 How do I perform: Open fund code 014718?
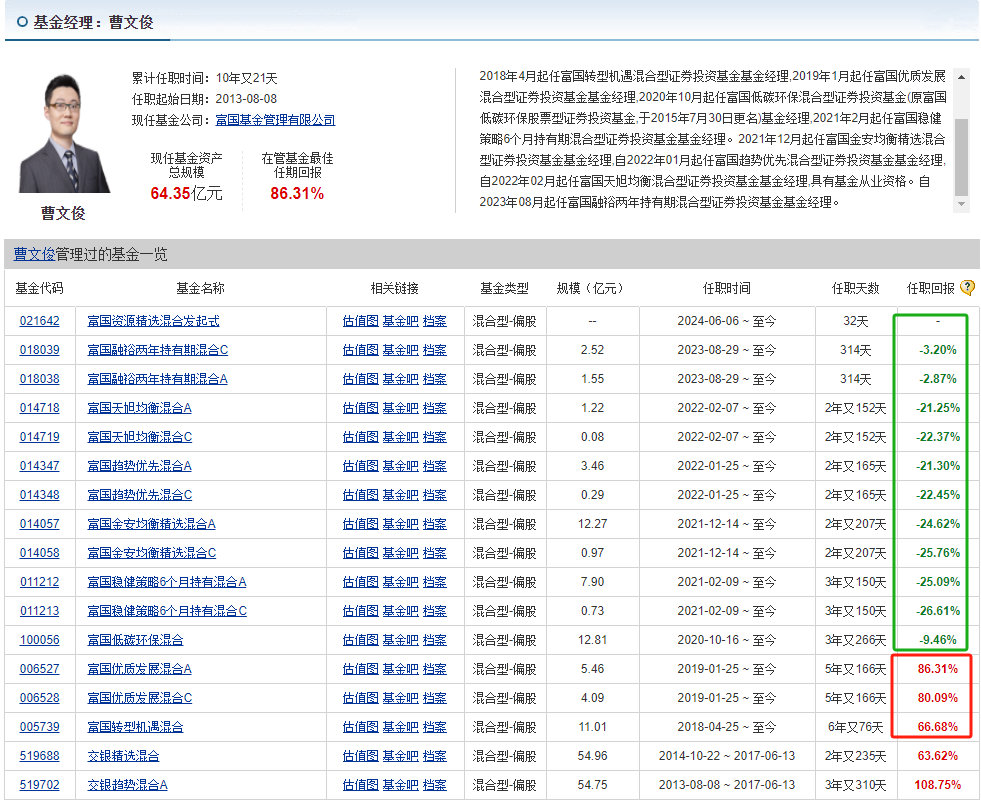[x=39, y=408]
